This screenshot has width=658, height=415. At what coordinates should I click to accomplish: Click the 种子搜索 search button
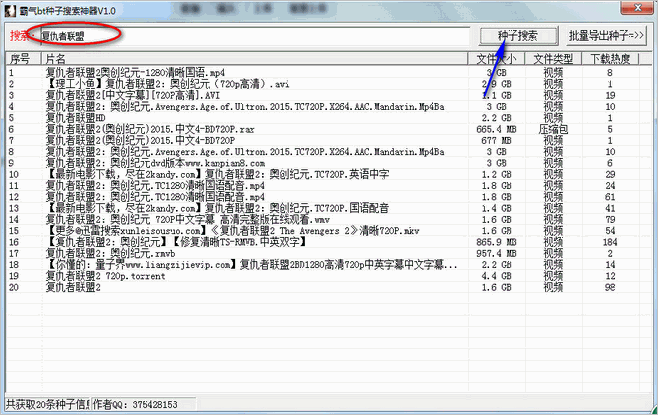tap(519, 36)
